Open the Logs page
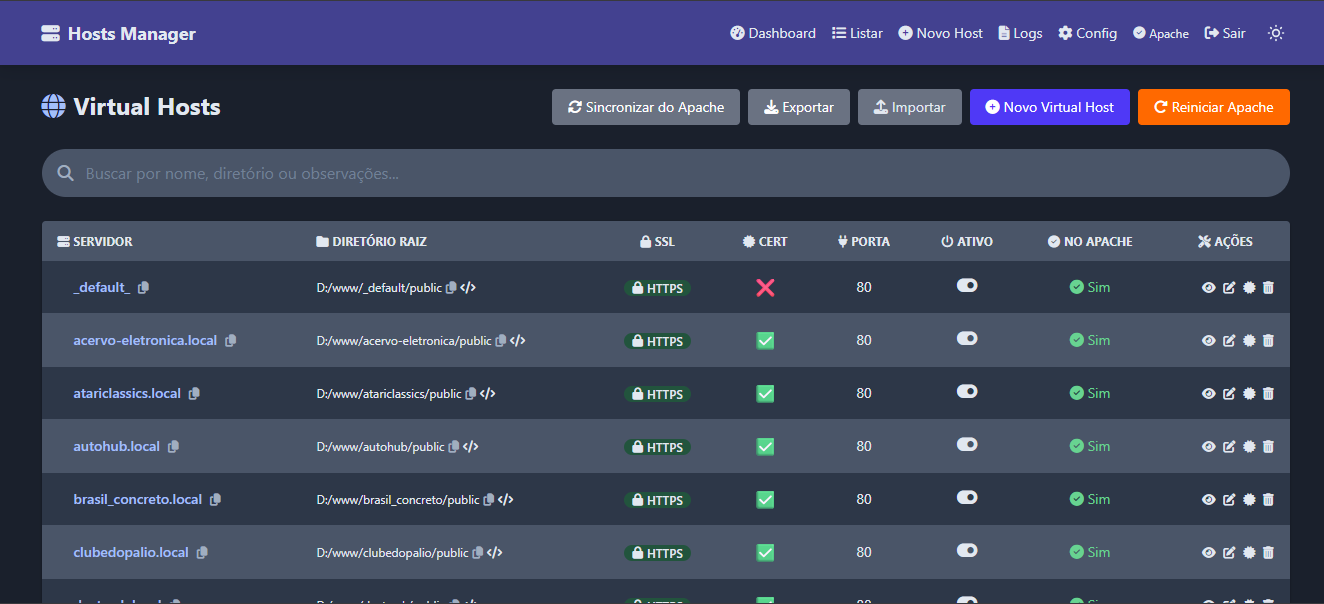 (1020, 33)
